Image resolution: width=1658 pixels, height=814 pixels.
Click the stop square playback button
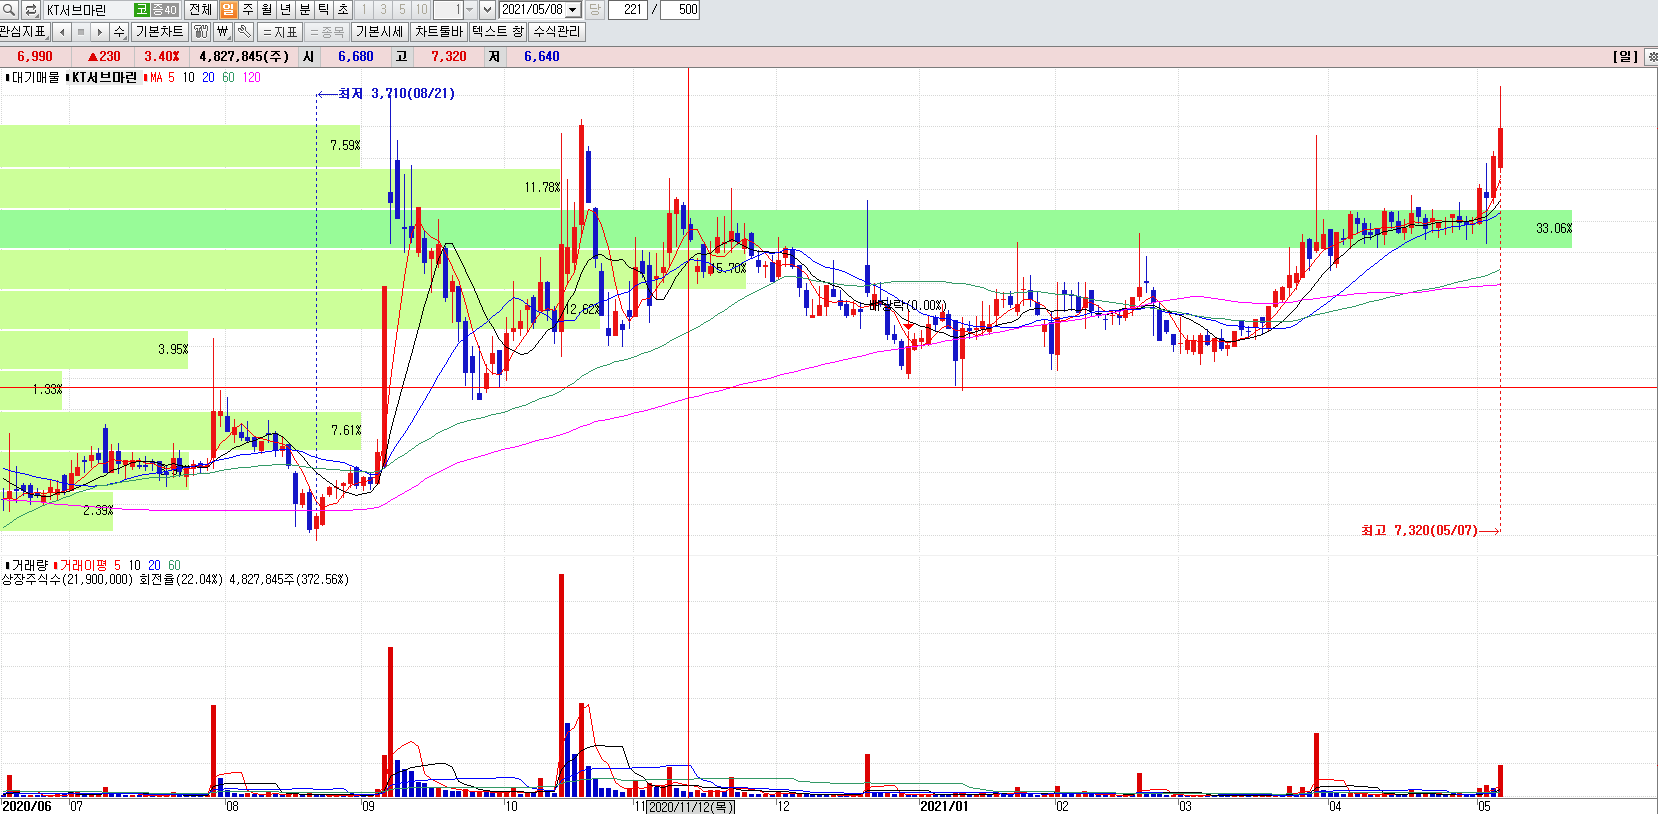point(81,32)
